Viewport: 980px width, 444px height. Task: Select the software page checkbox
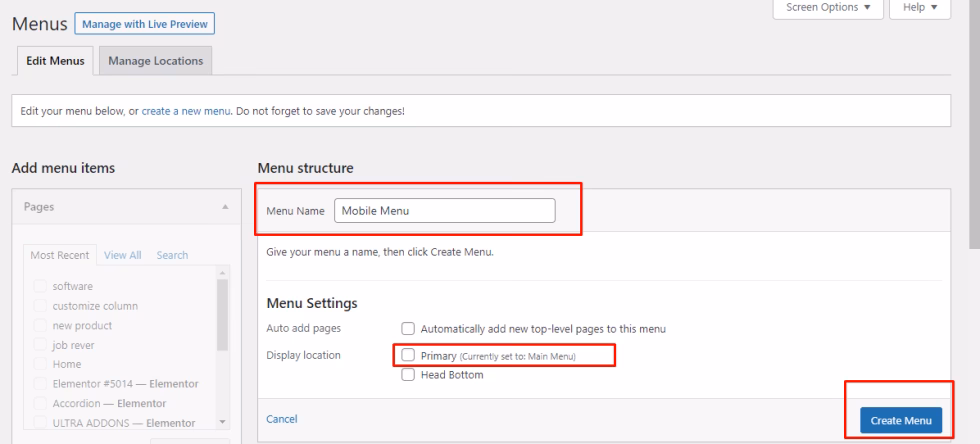41,286
